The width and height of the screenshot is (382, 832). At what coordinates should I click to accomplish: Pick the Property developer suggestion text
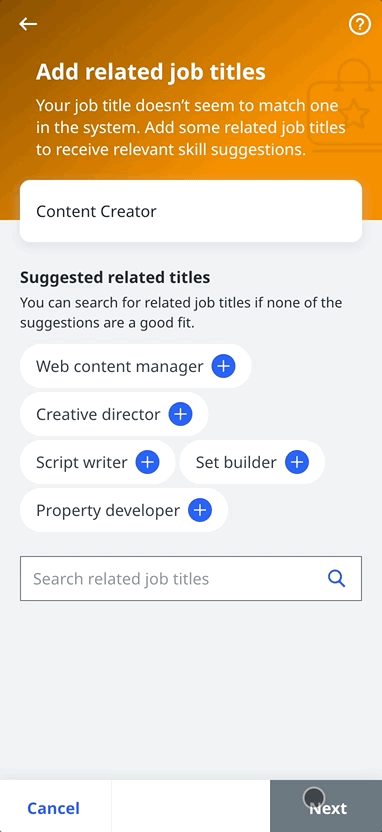click(108, 510)
